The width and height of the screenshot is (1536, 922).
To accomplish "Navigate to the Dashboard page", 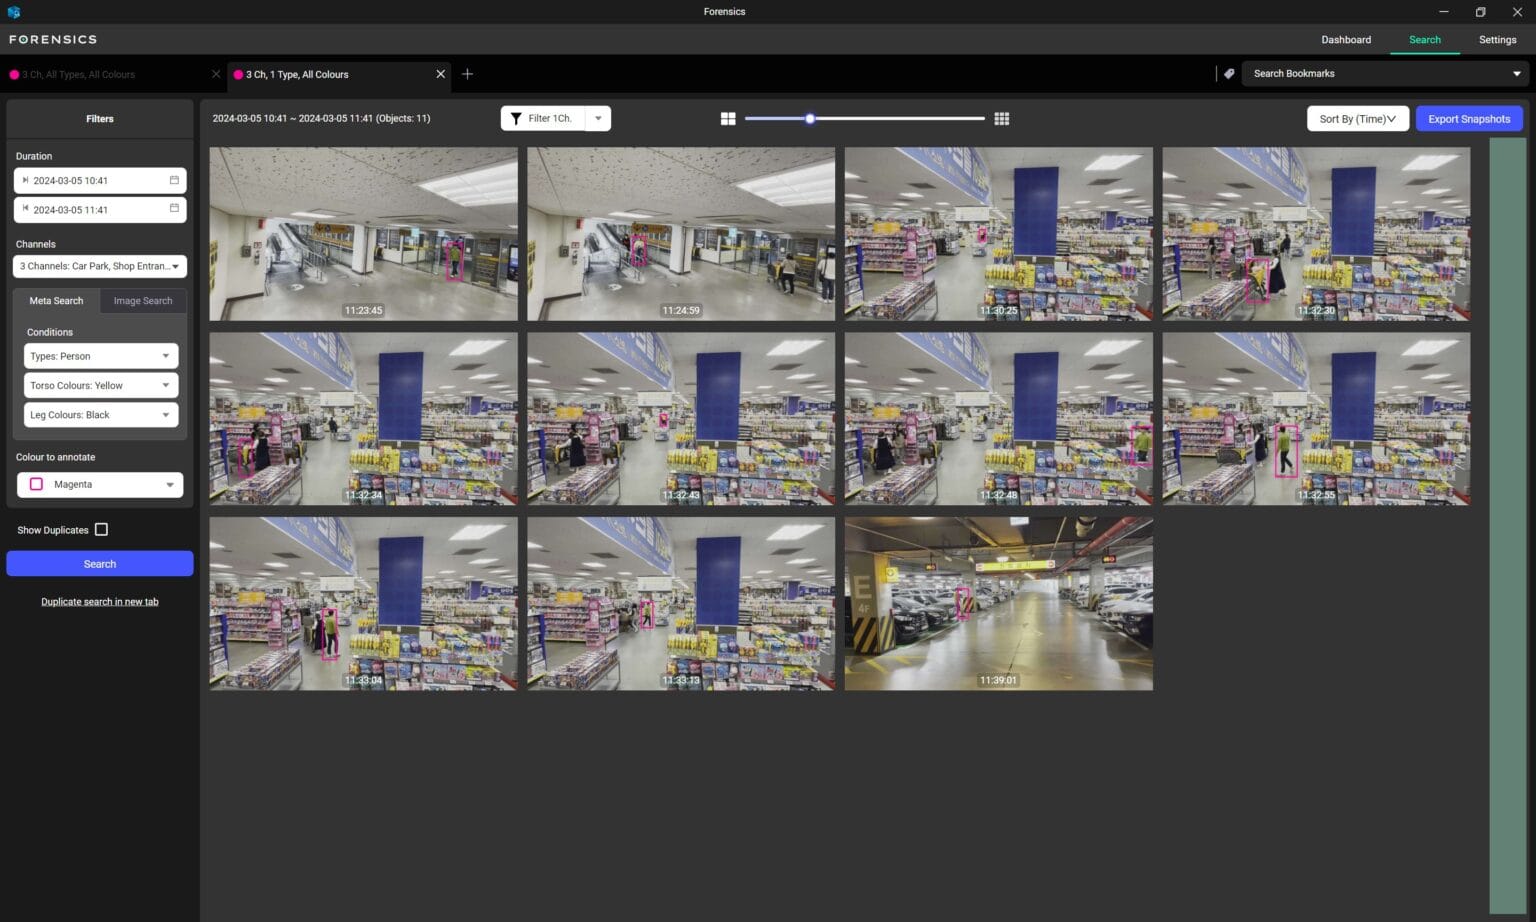I will (1346, 39).
